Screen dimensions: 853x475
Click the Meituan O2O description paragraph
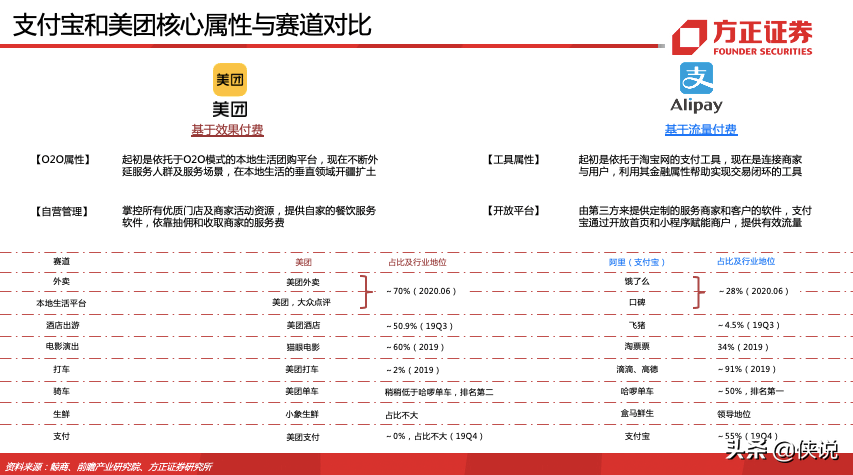pos(250,165)
